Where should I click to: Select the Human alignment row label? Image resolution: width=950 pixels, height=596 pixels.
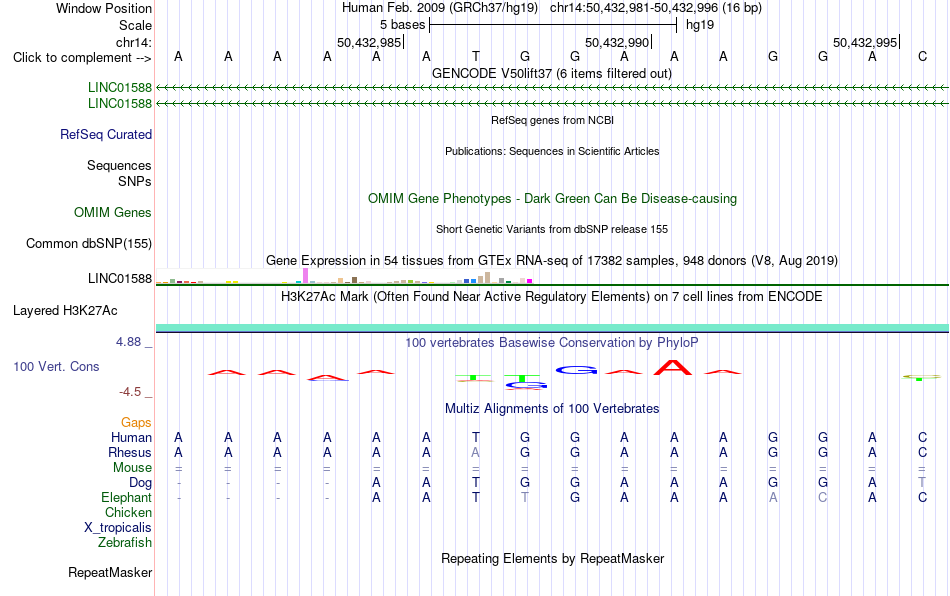pos(131,437)
